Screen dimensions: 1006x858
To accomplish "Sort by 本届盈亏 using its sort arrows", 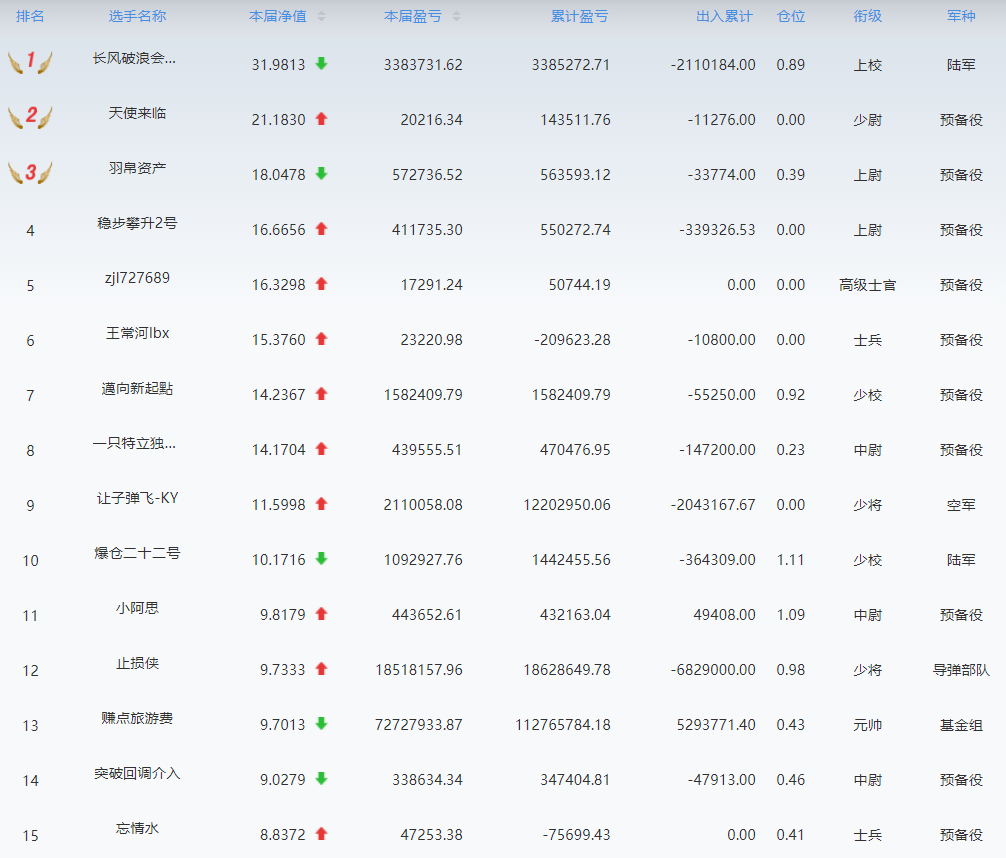I will pos(456,17).
